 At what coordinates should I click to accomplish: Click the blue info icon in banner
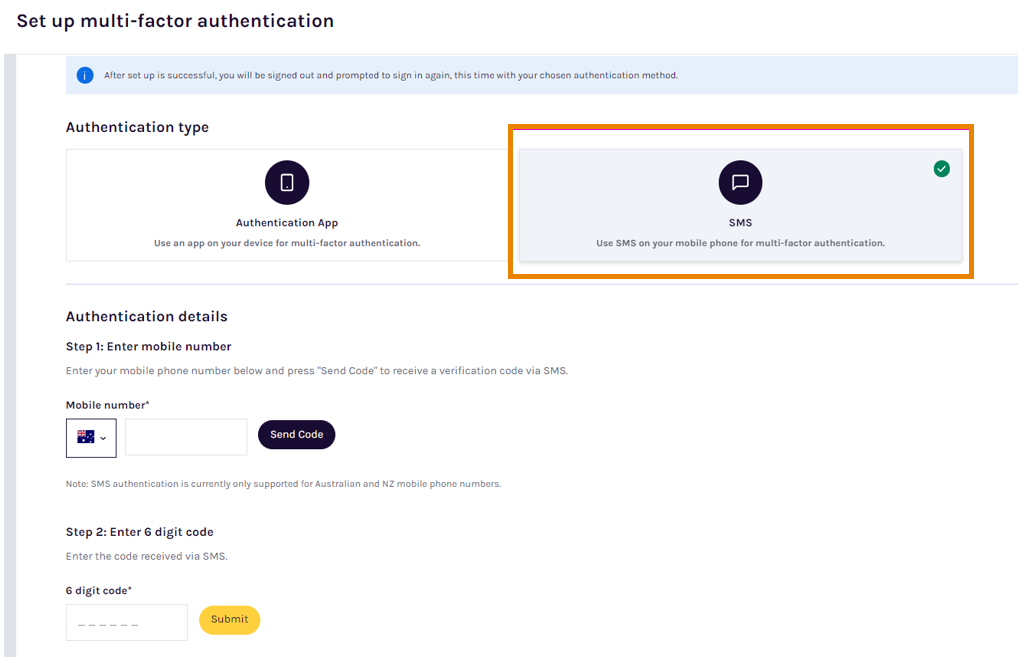click(x=85, y=75)
